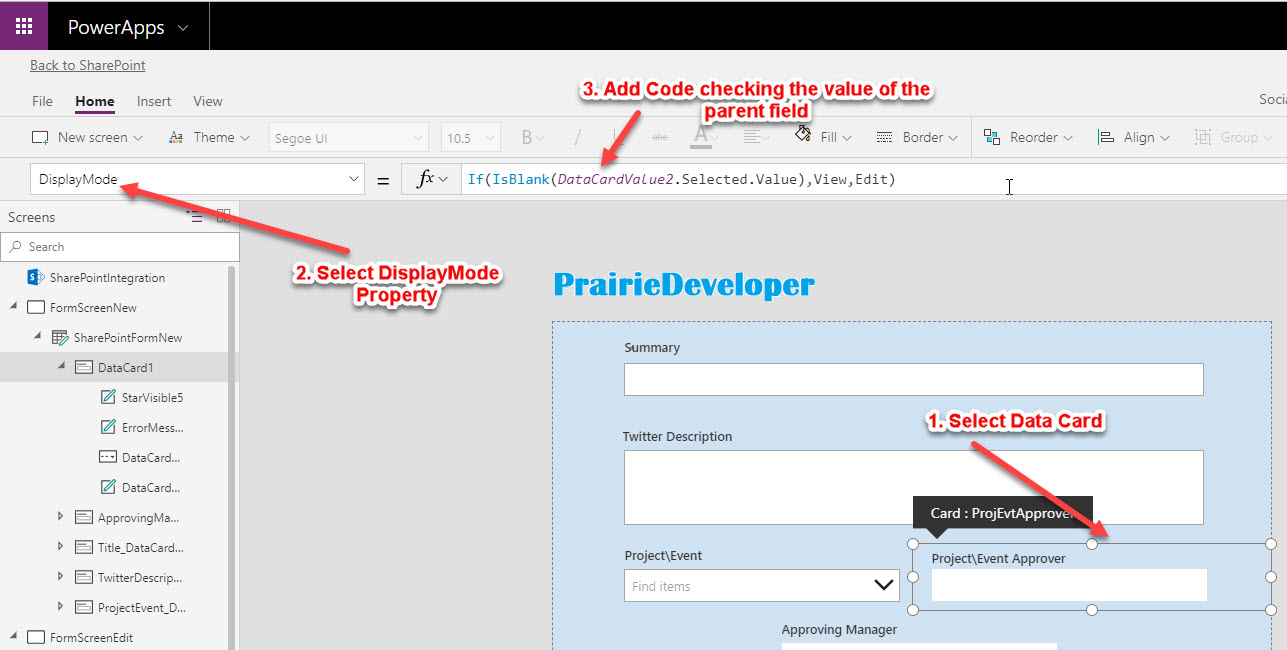Click the form icon beside SharePointFormNew
Screen dimensions: 1287x650
point(60,337)
